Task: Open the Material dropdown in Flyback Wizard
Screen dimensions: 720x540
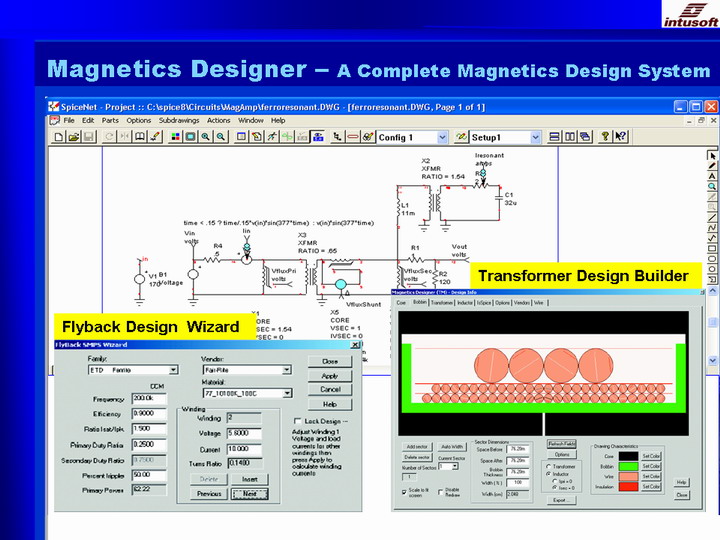Action: (x=287, y=393)
